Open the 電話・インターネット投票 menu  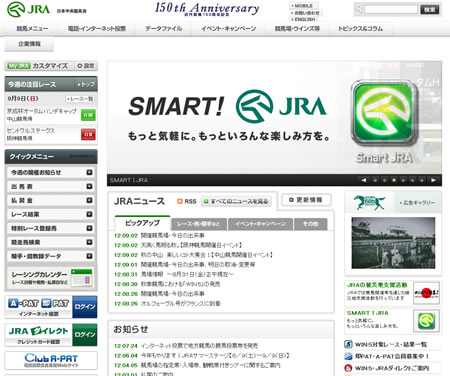(x=97, y=29)
